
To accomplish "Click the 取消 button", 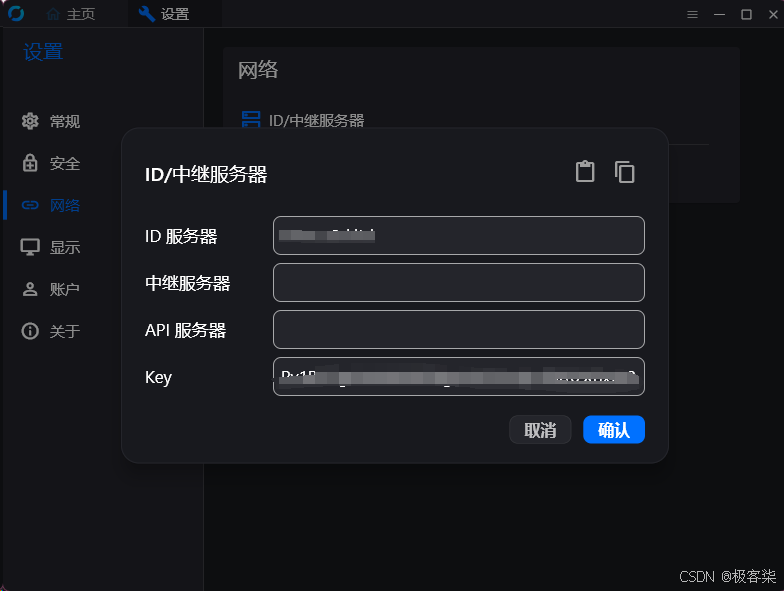I will click(x=540, y=430).
